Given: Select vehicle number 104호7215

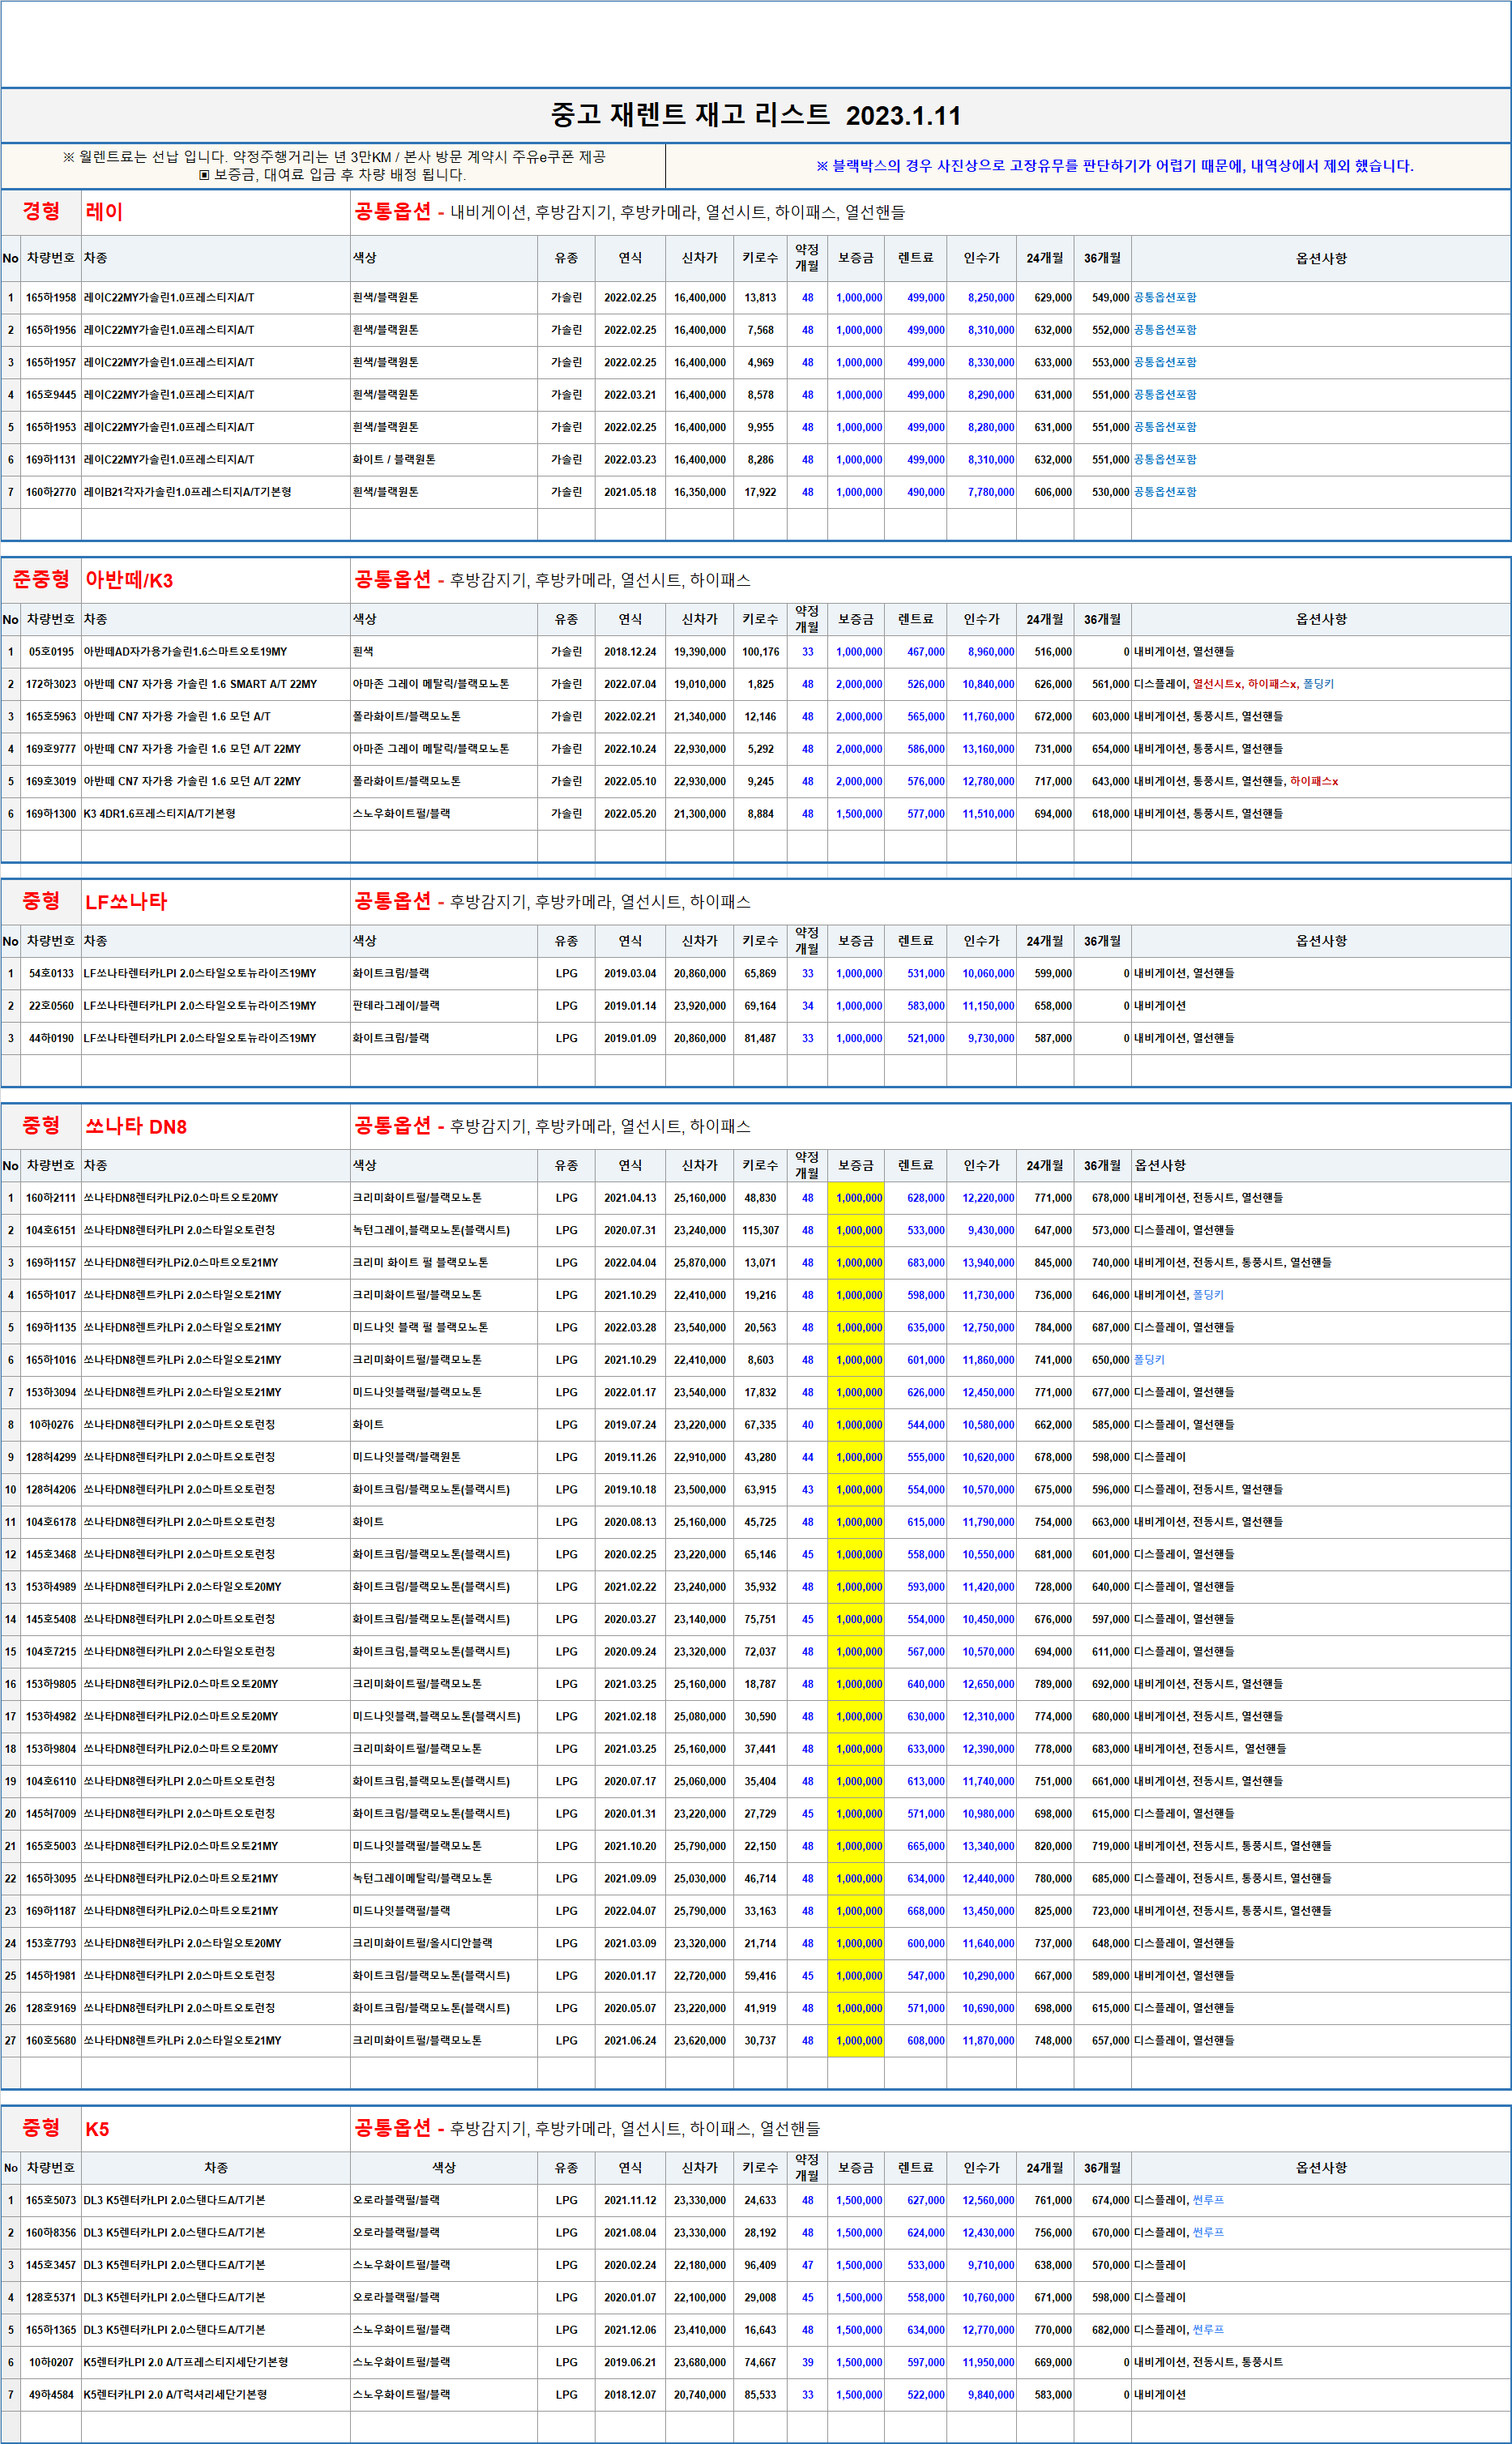Looking at the screenshot, I should pyautogui.click(x=51, y=1652).
